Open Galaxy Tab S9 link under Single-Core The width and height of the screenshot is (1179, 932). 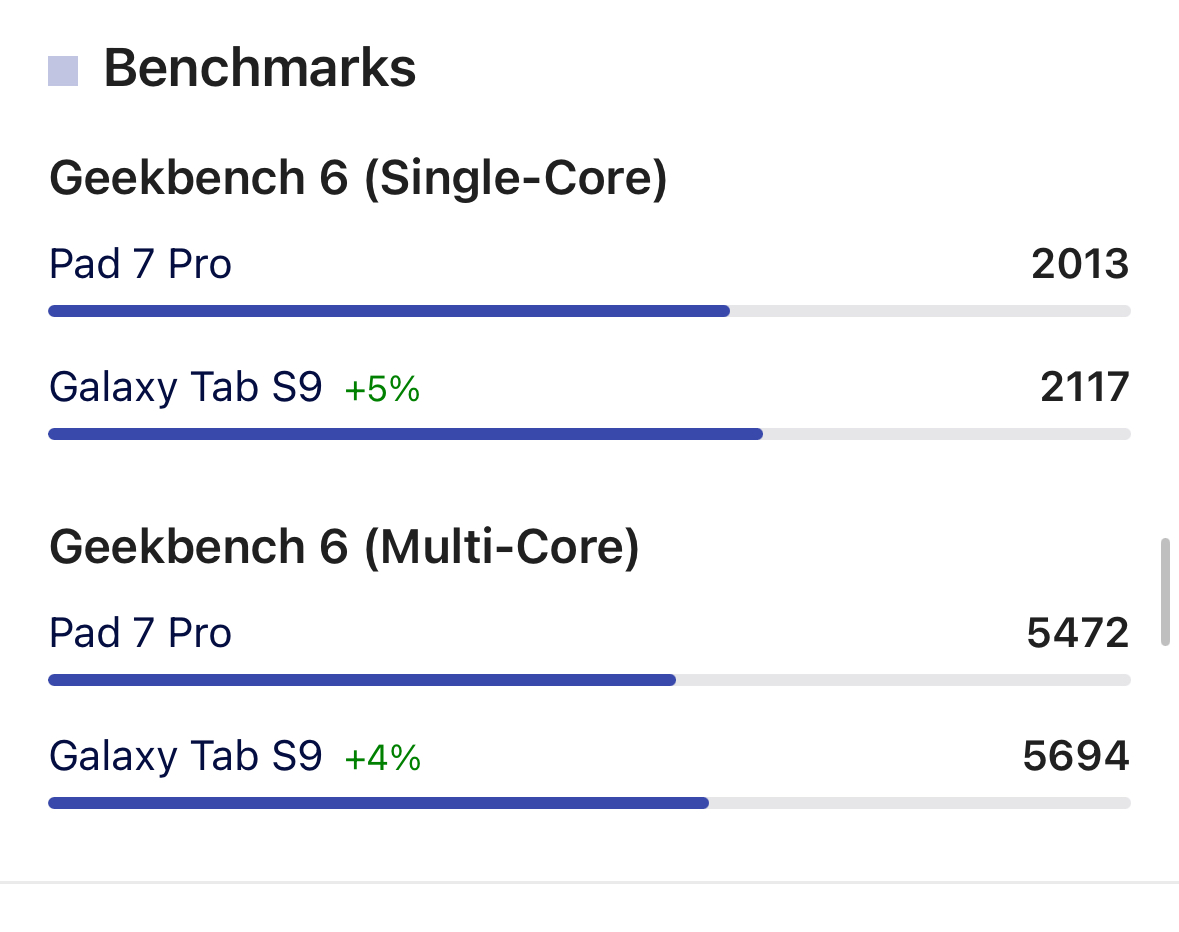coord(185,387)
